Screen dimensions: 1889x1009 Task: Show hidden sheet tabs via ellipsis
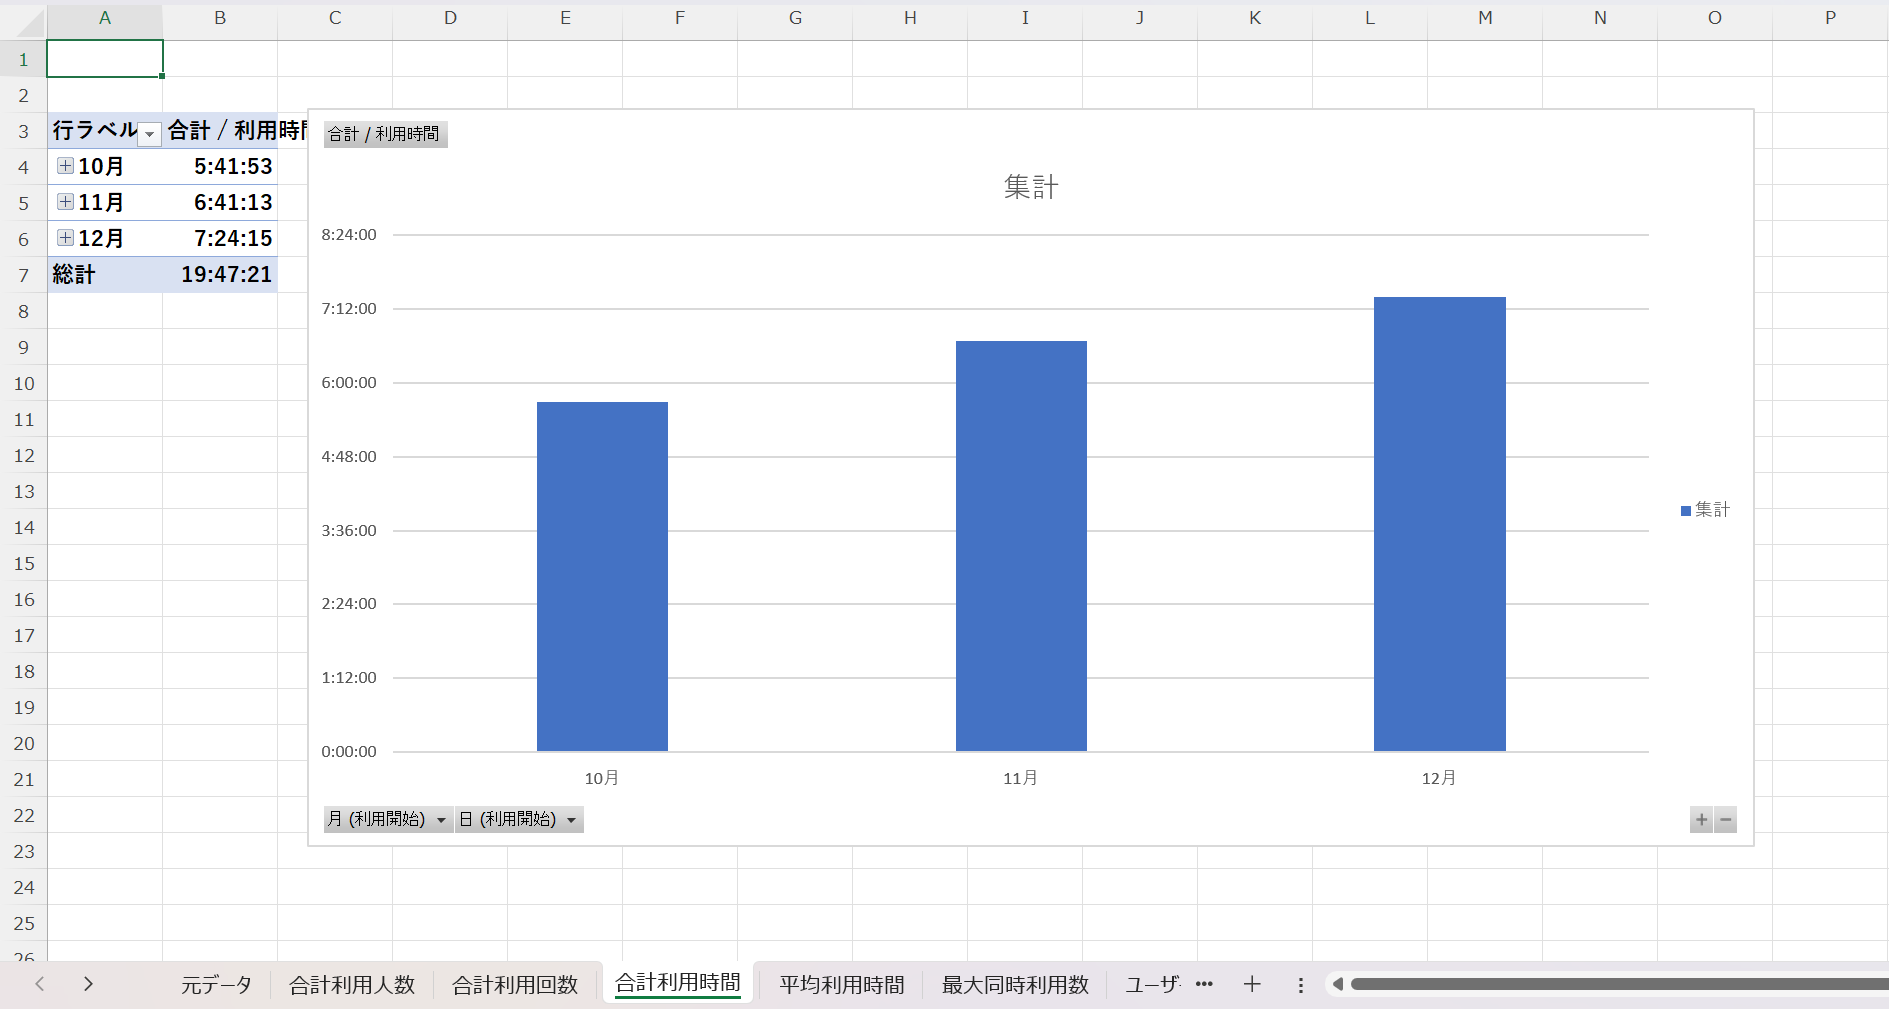pos(1204,985)
